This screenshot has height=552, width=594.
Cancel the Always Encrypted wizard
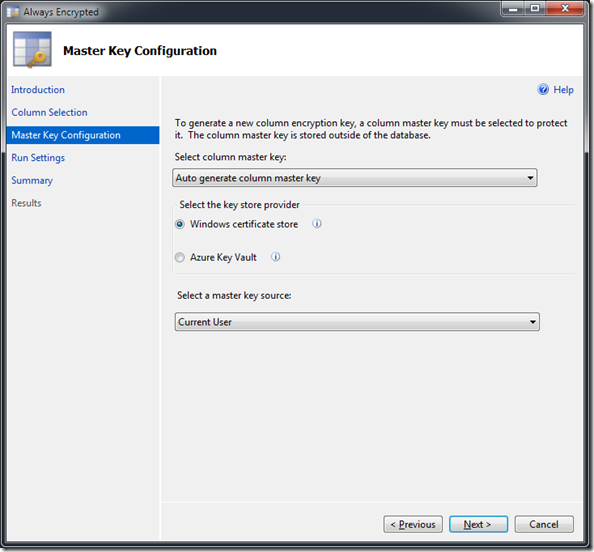[544, 524]
